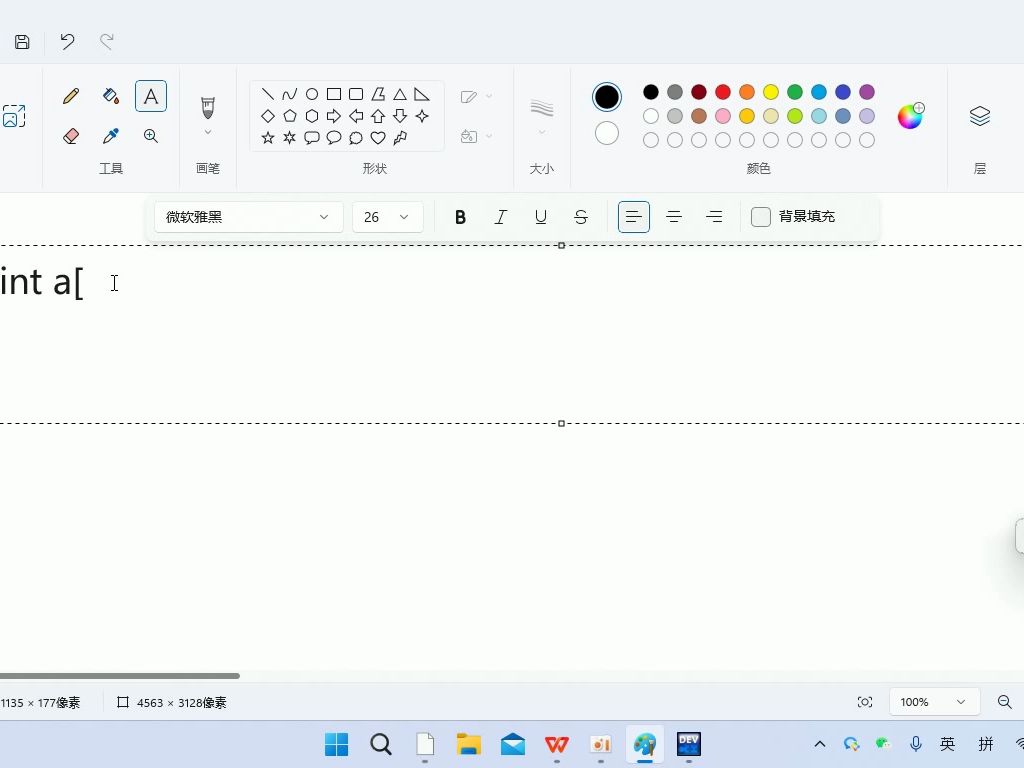1024x768 pixels.
Task: Select the heart shape
Action: pyautogui.click(x=377, y=138)
